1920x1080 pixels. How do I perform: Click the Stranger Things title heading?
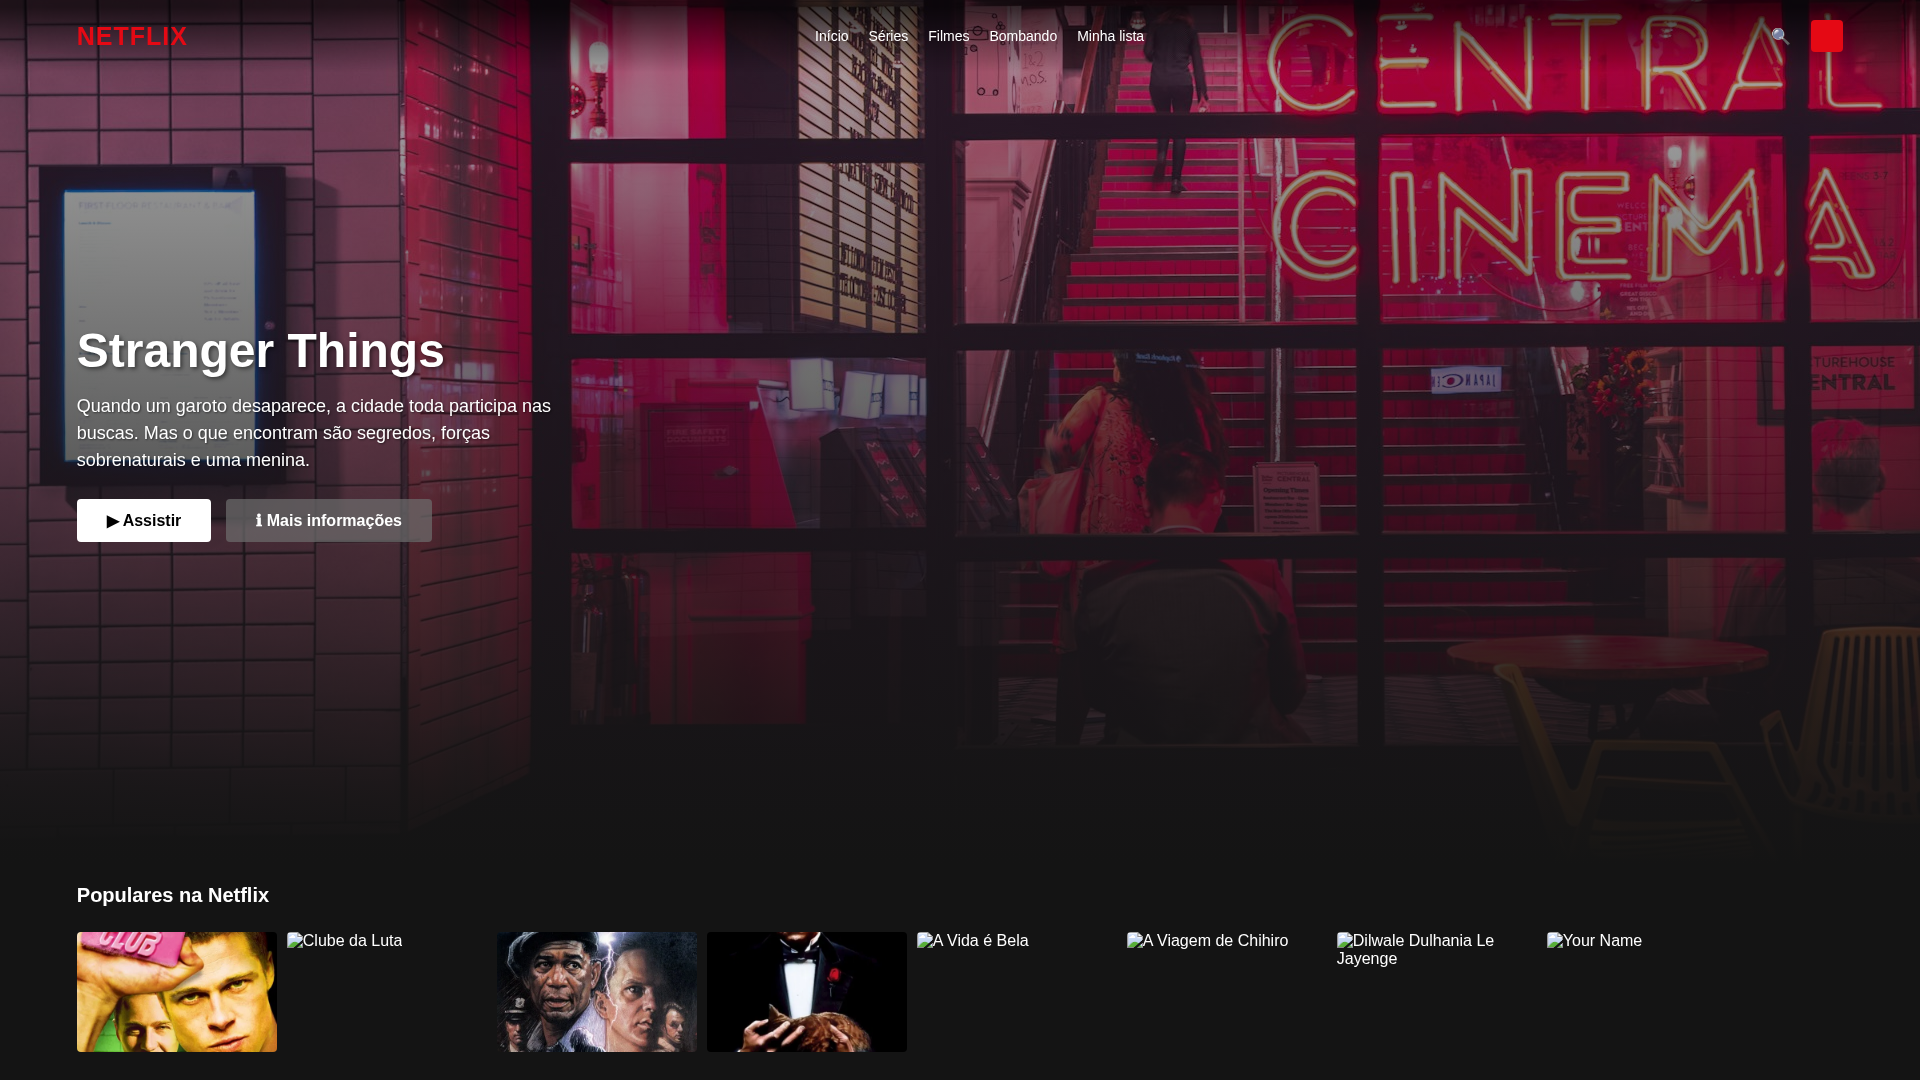pyautogui.click(x=261, y=351)
